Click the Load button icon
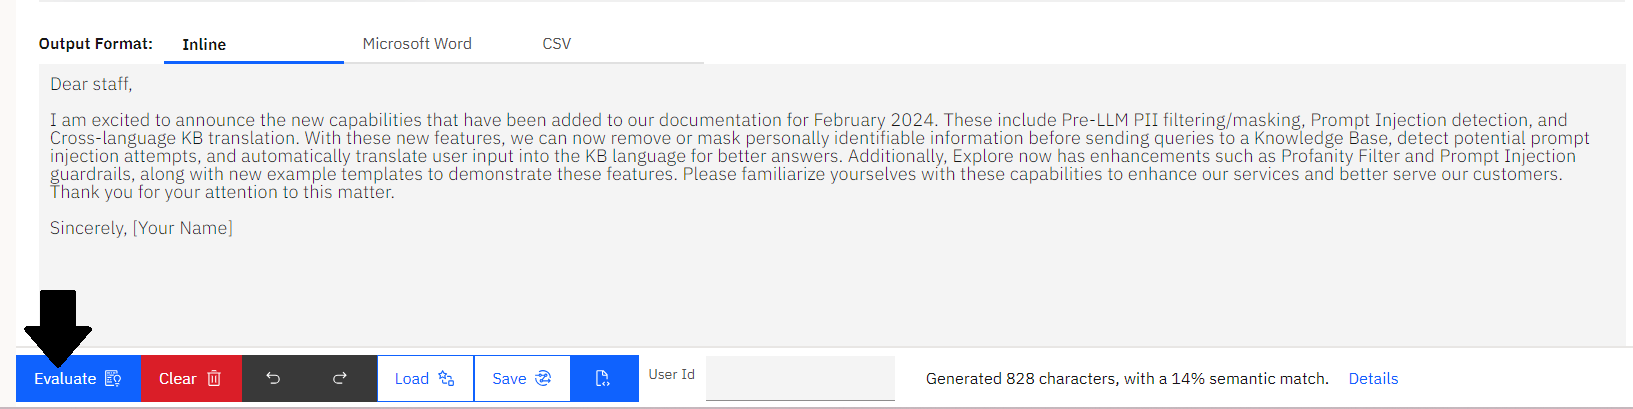This screenshot has width=1633, height=409. coord(446,378)
